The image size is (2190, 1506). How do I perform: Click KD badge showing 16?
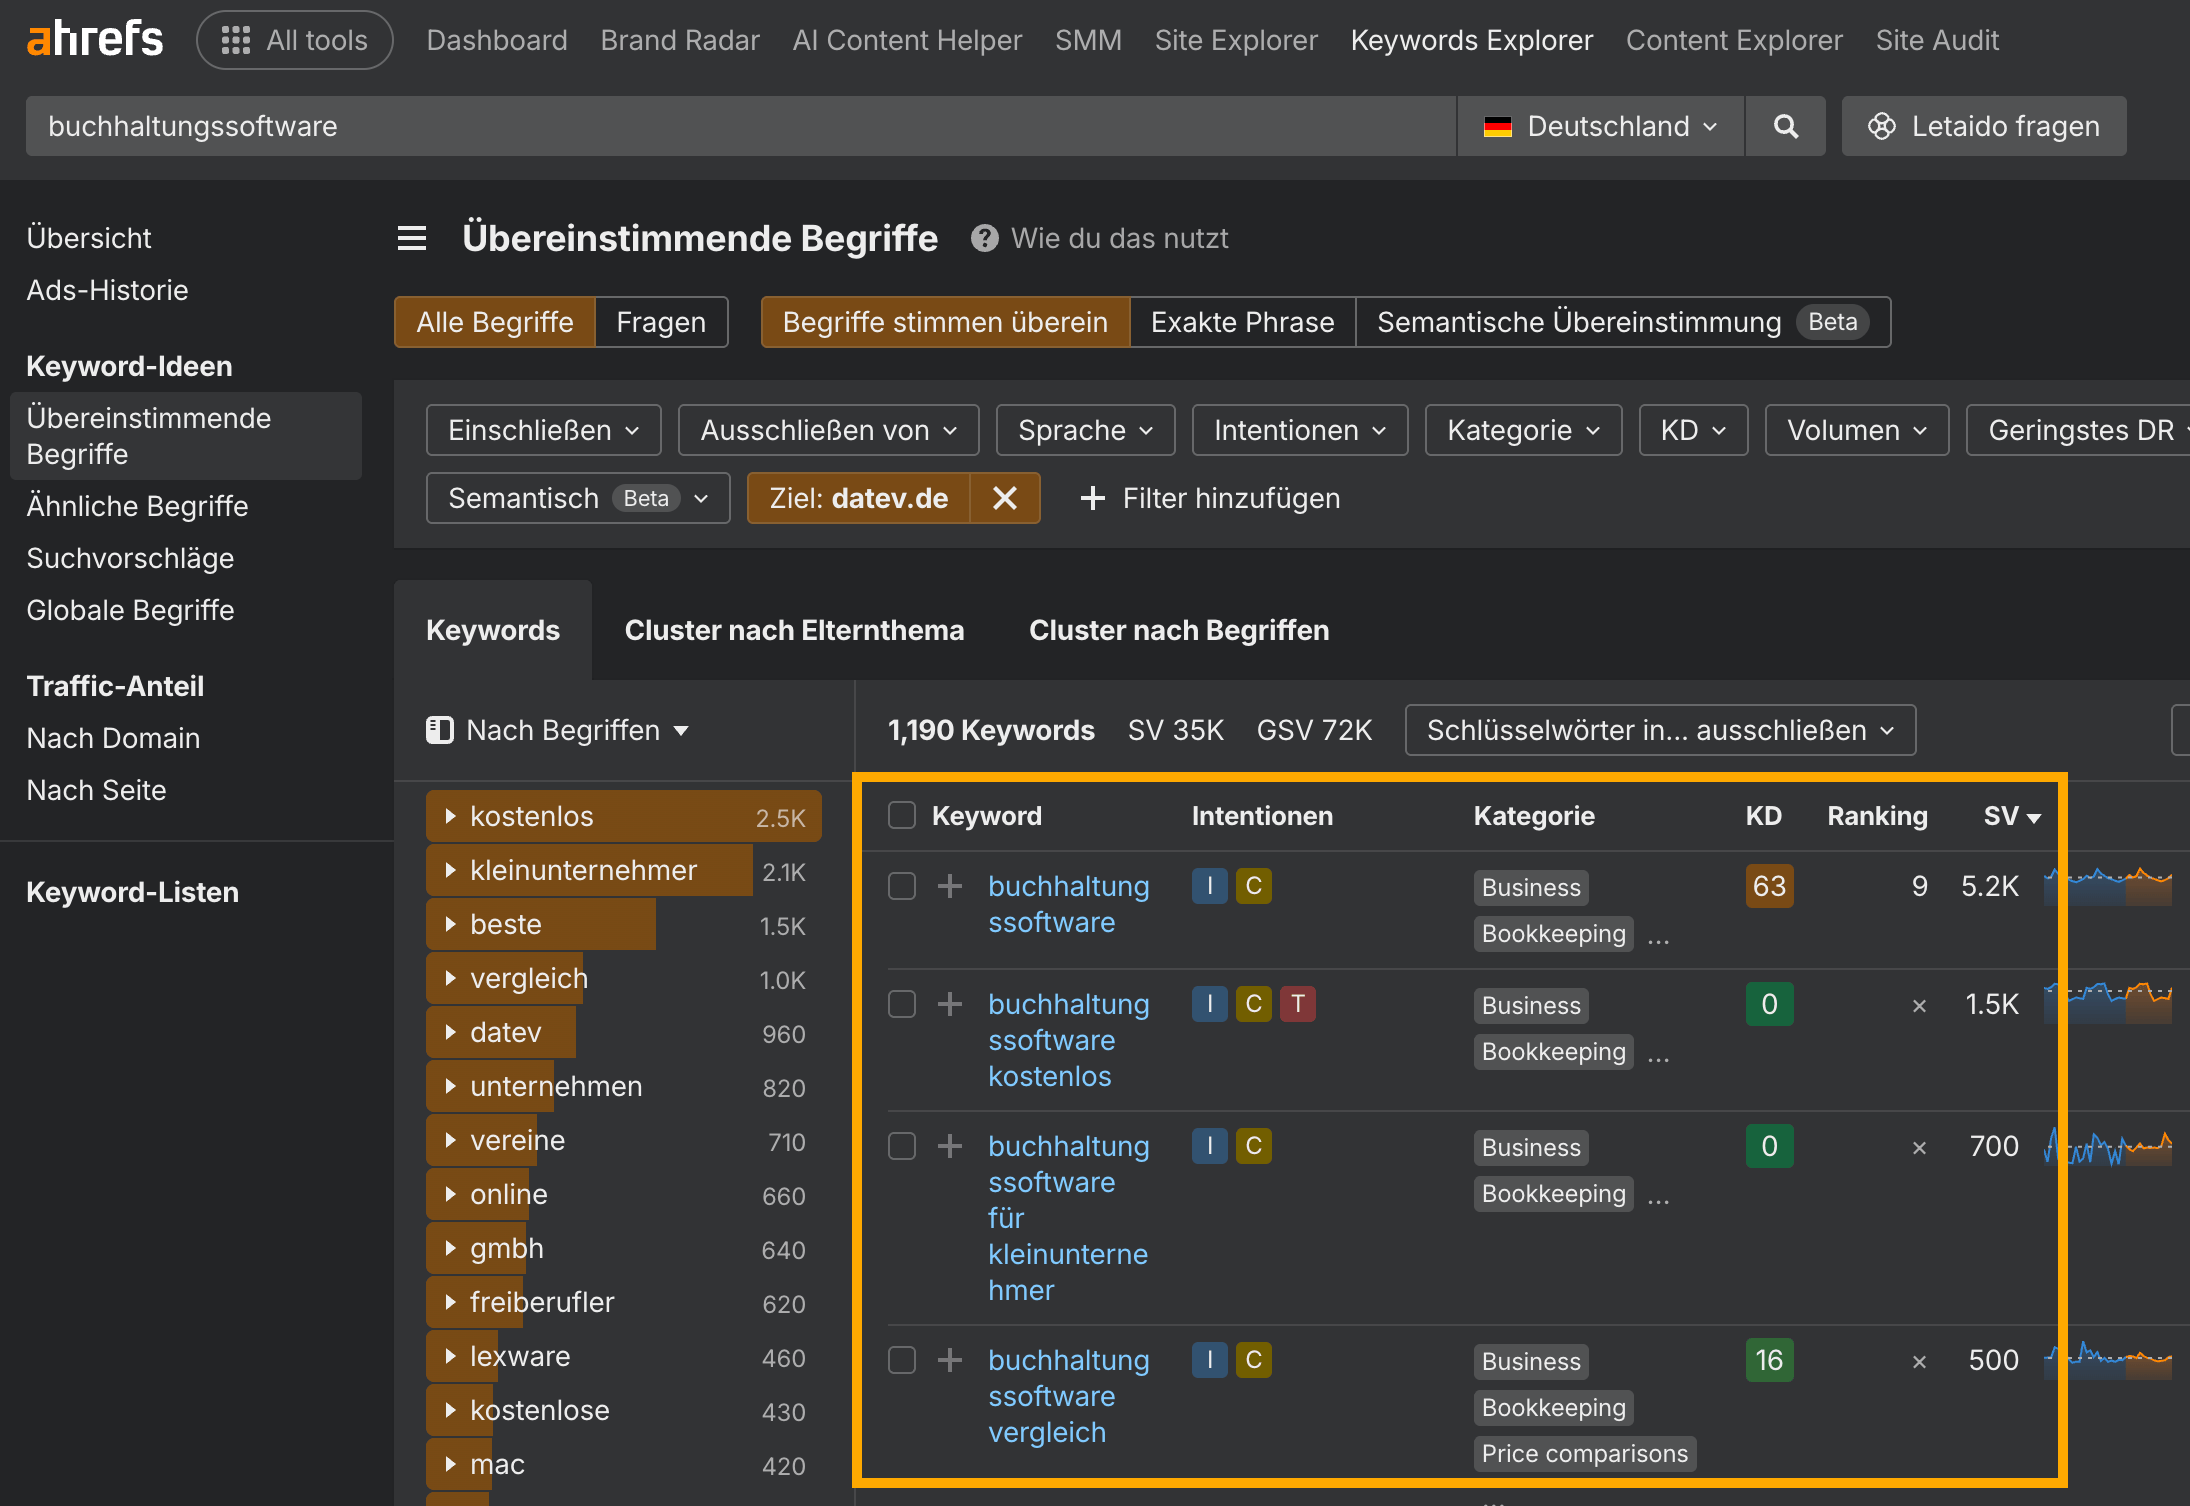[x=1769, y=1360]
